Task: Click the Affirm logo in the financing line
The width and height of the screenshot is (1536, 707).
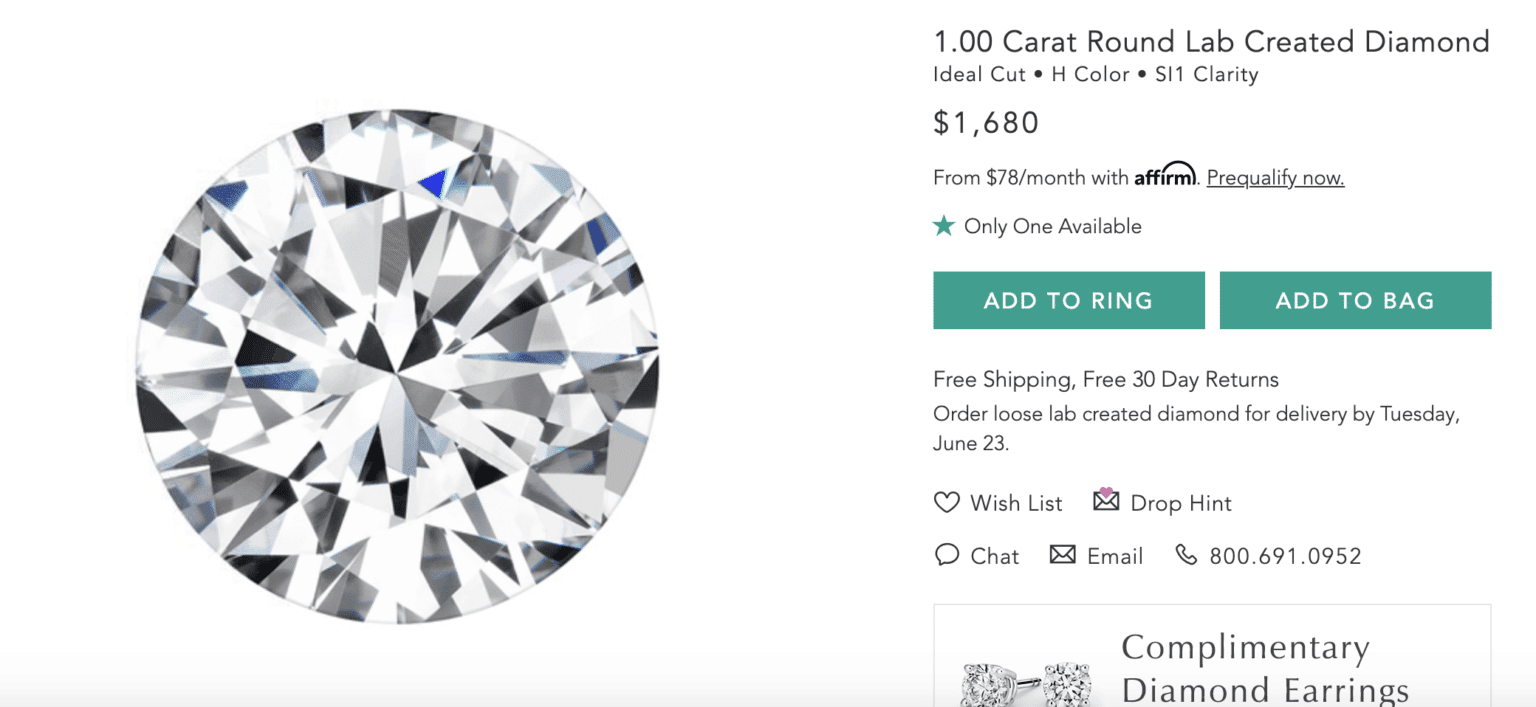Action: (x=1166, y=175)
